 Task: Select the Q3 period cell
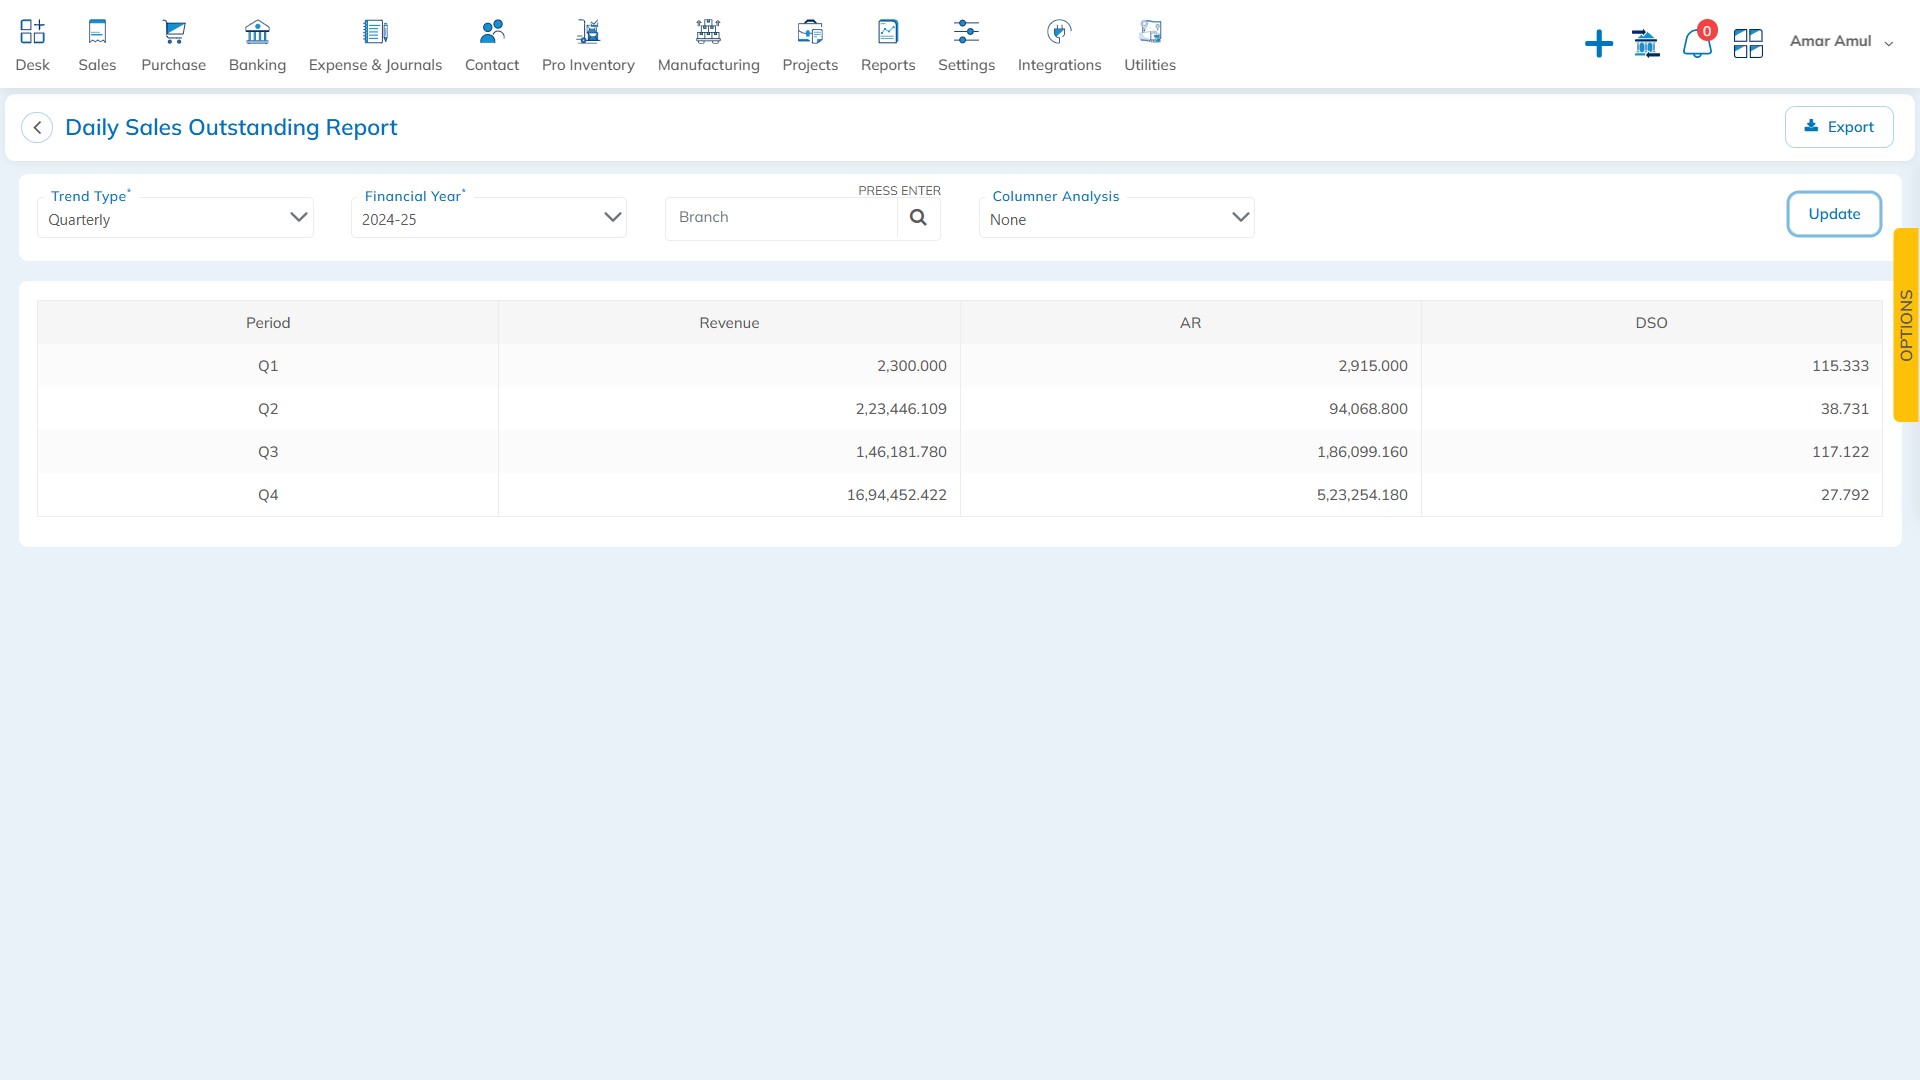[x=268, y=452]
